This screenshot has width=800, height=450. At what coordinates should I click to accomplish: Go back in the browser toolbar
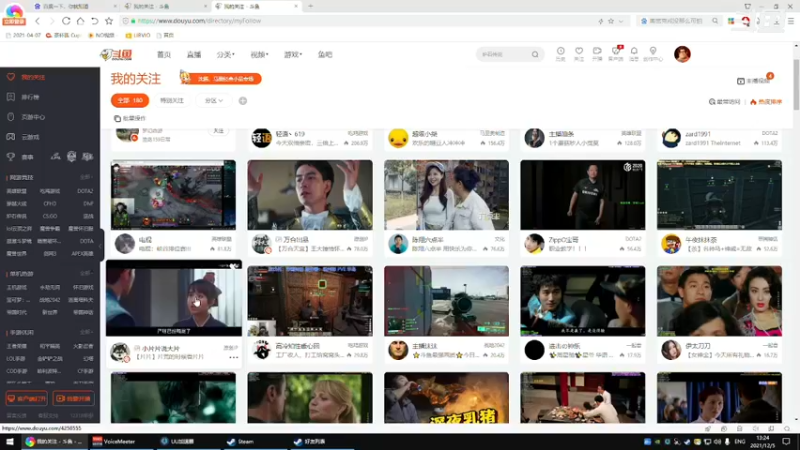(x=37, y=21)
